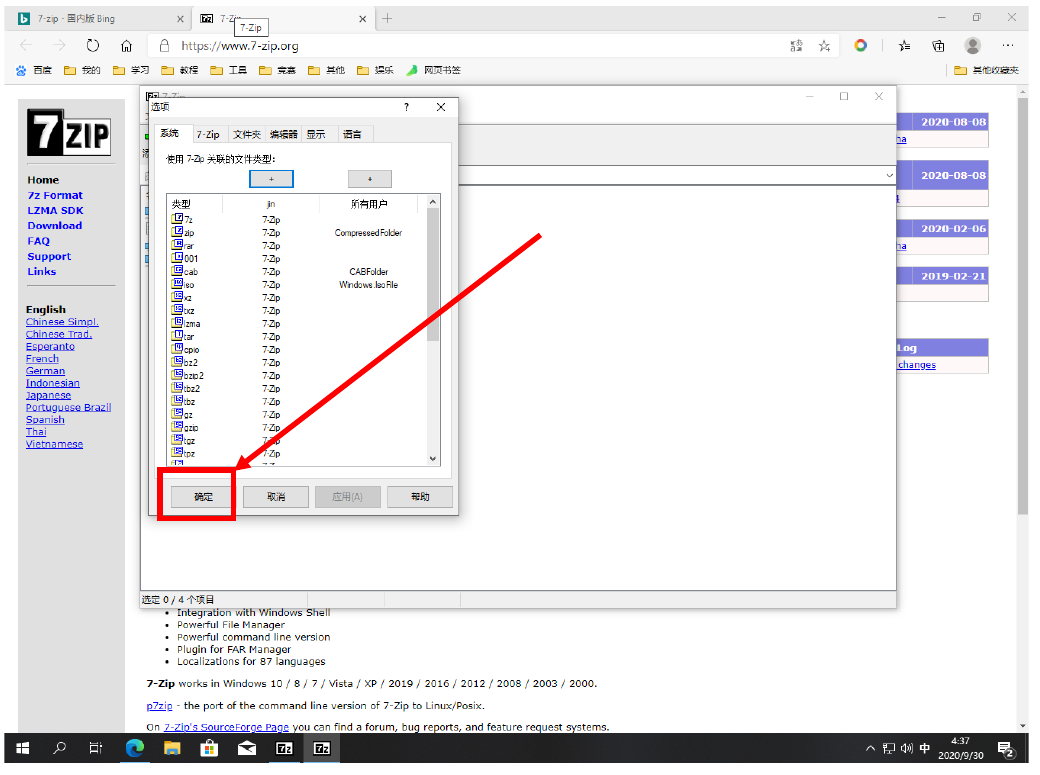Click the plus button above jin column
1040x775 pixels.
(x=271, y=179)
